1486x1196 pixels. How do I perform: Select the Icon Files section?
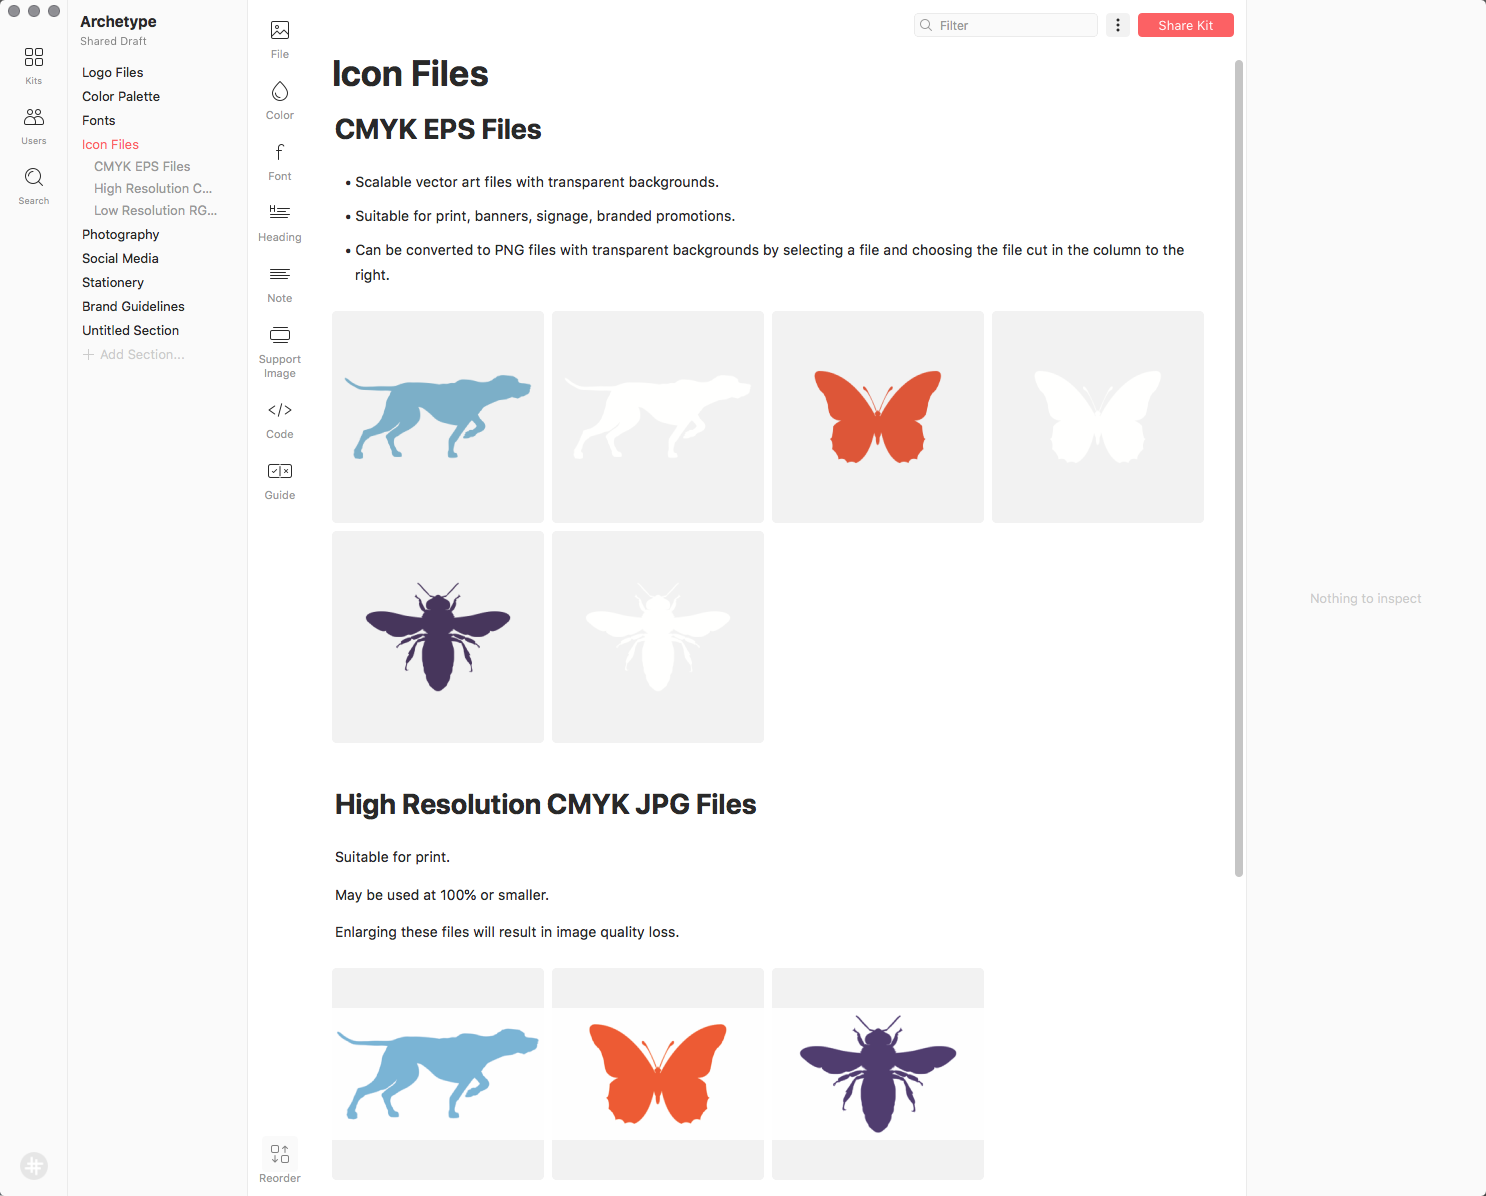110,144
